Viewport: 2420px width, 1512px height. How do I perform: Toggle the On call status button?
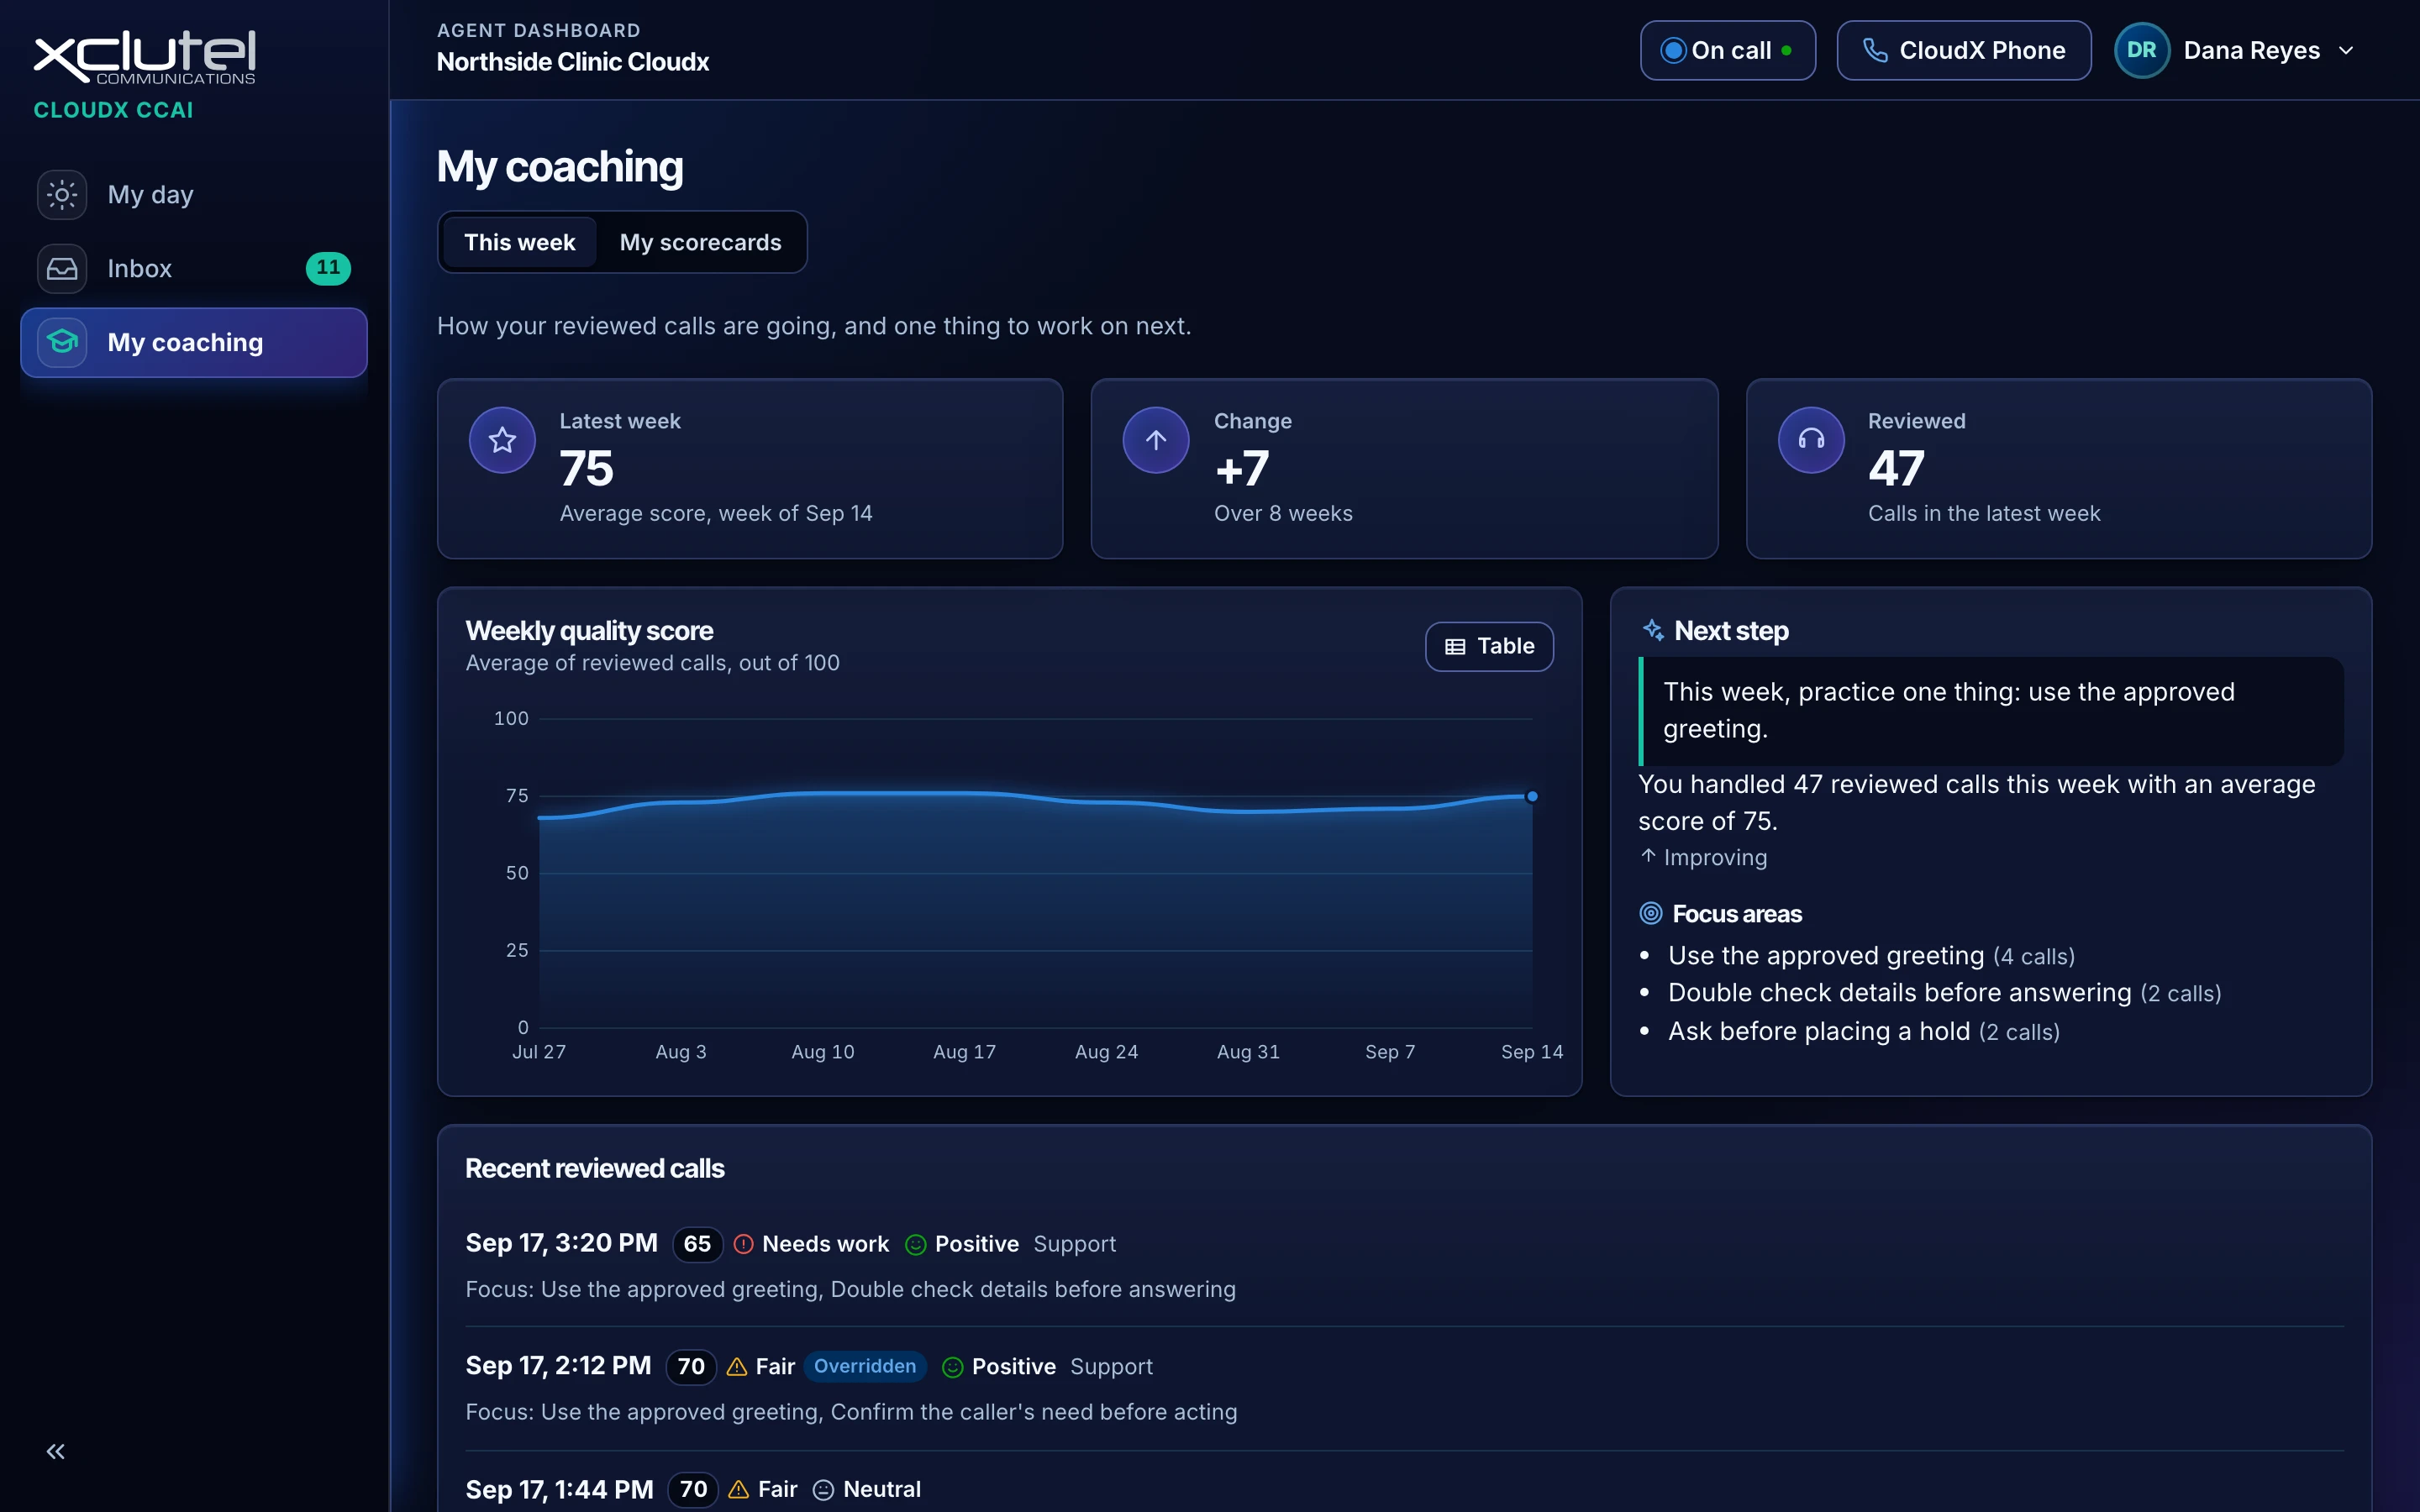click(1727, 50)
